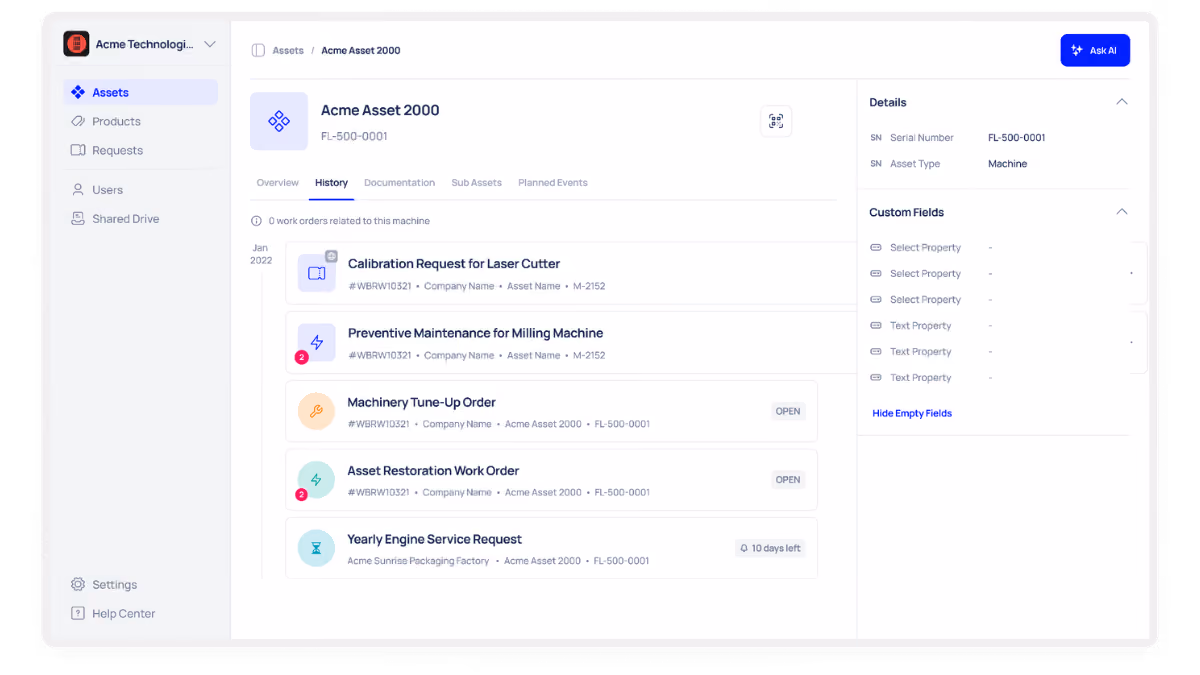The width and height of the screenshot is (1200, 675).
Task: Click info icon beside work orders note
Action: click(x=257, y=221)
